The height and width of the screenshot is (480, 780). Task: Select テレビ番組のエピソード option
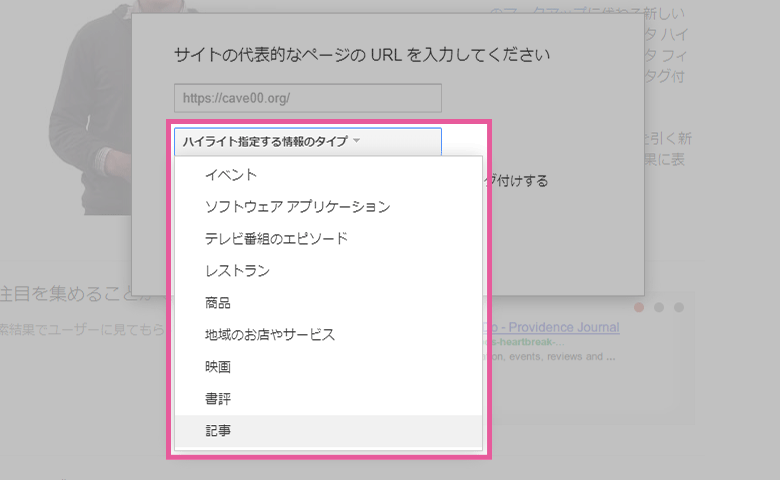328,239
